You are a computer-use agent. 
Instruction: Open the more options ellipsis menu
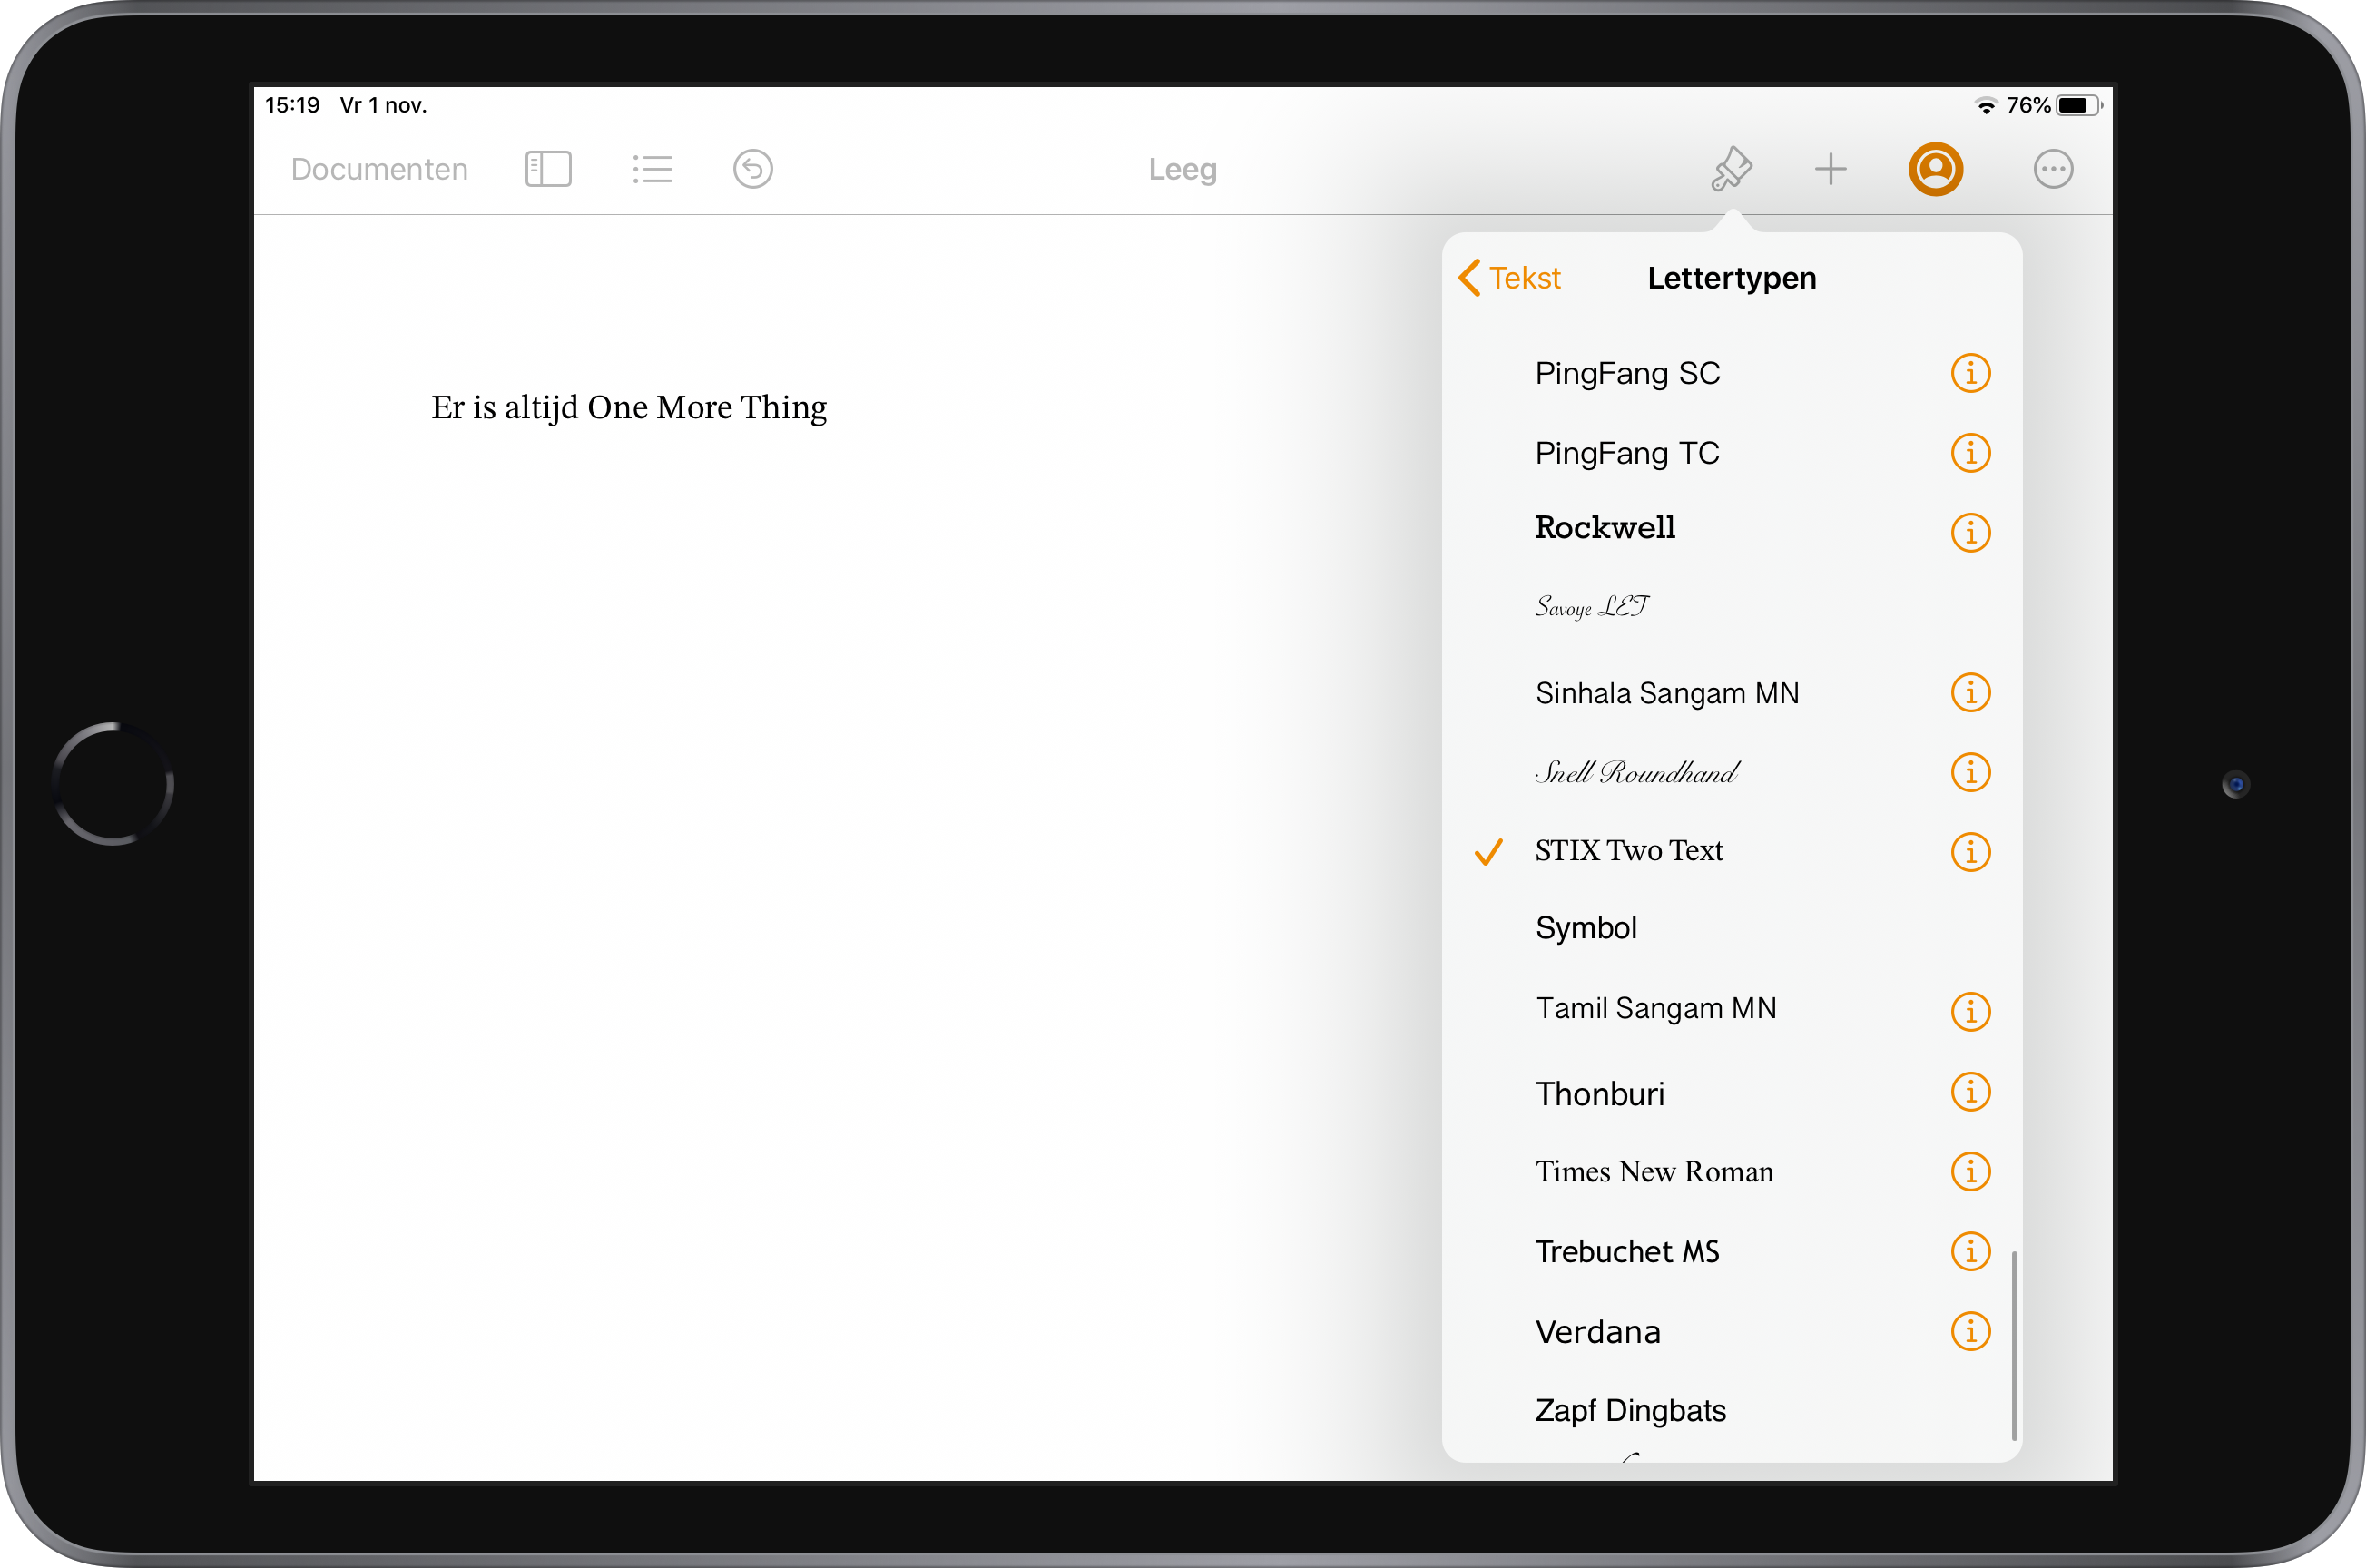pos(2052,169)
